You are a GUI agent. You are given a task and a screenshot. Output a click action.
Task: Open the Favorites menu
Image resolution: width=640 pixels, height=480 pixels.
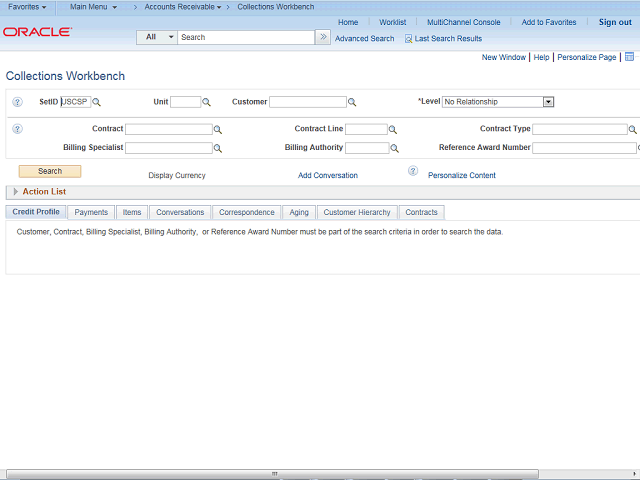pyautogui.click(x=27, y=7)
